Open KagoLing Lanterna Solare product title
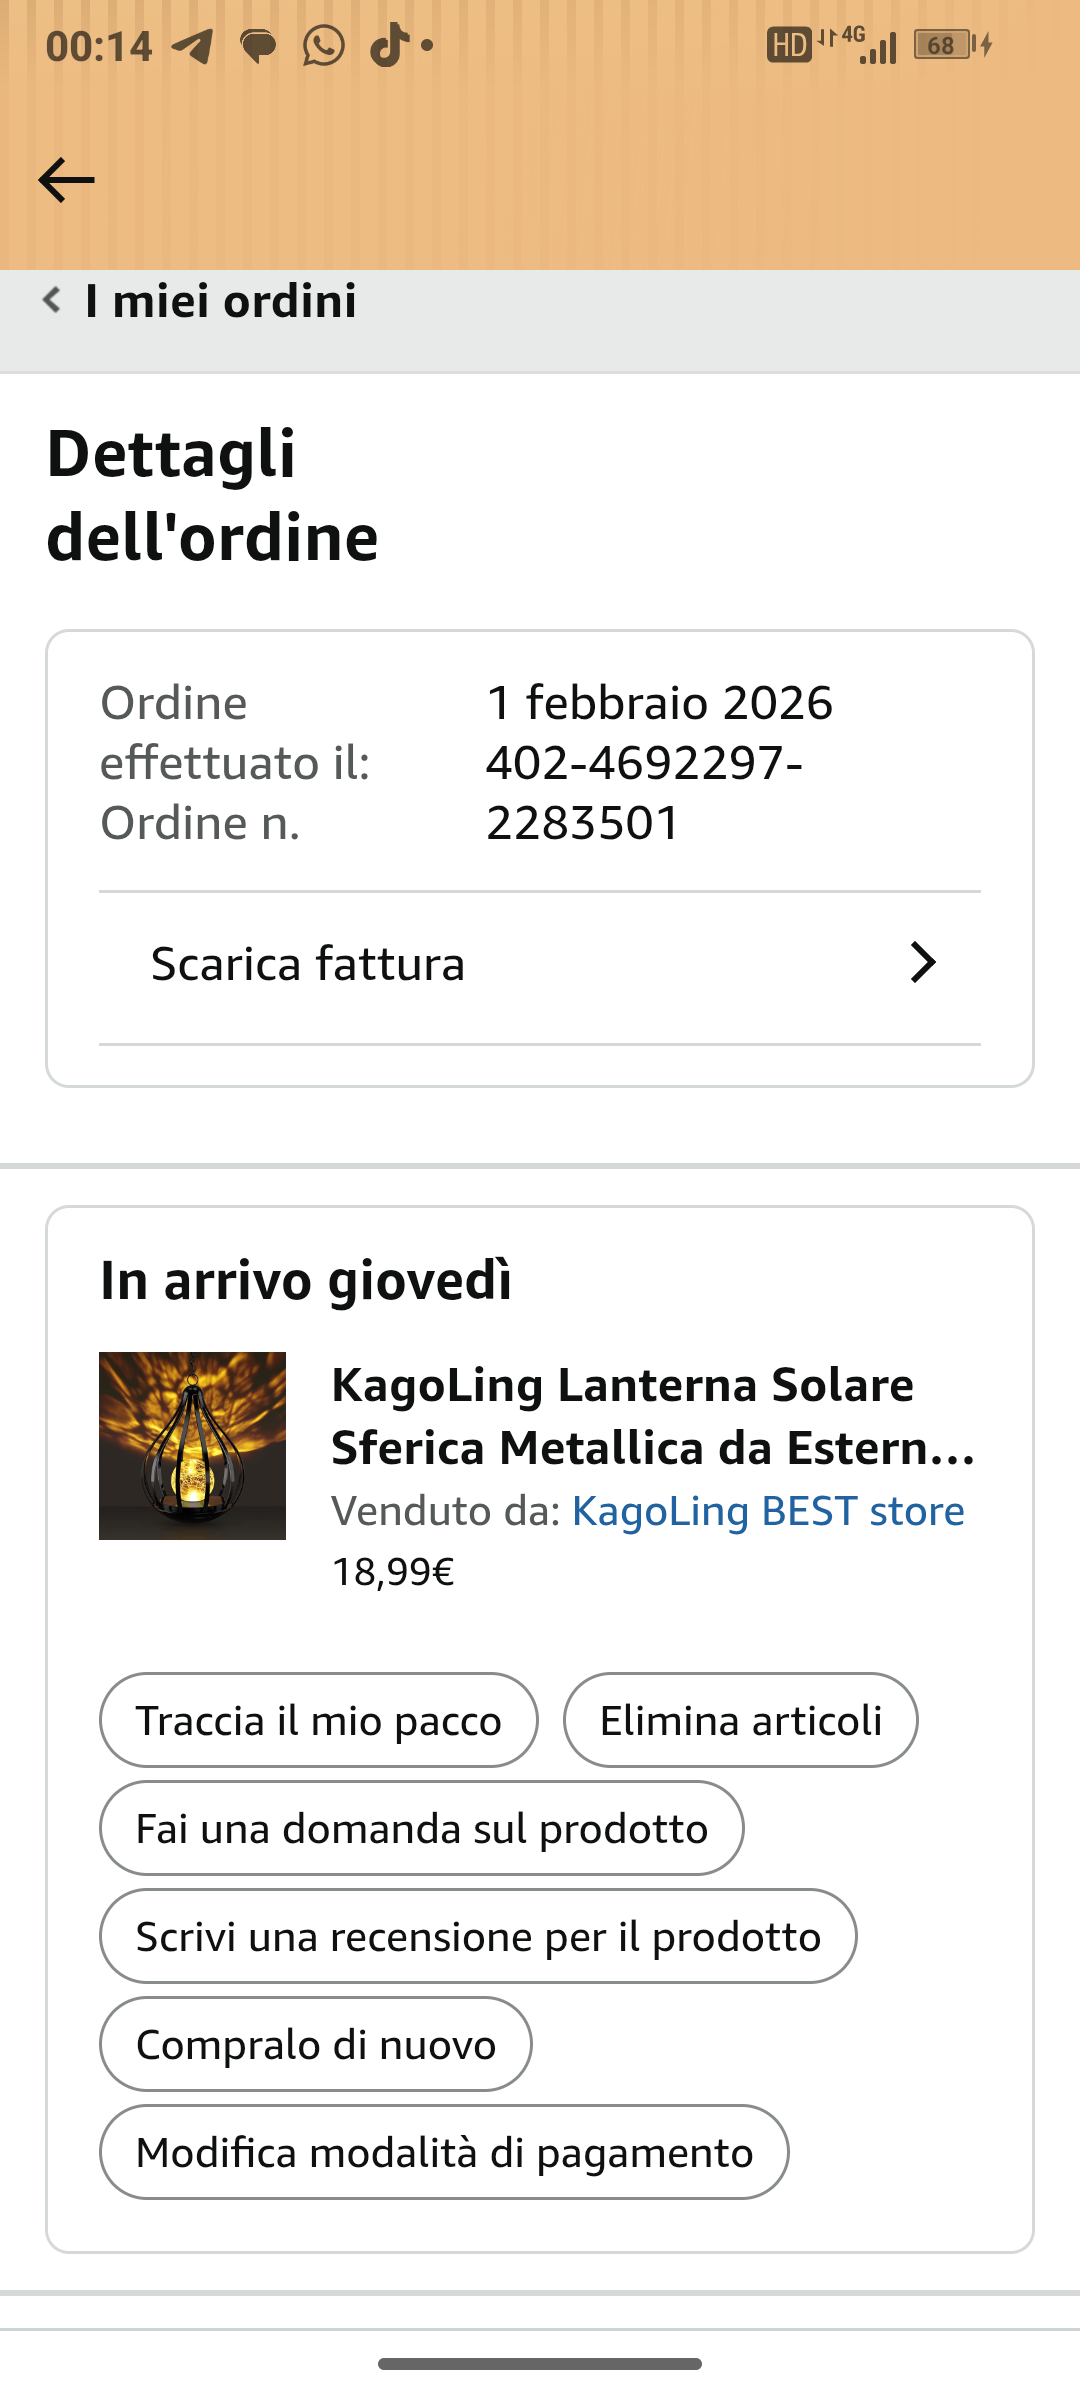The height and width of the screenshot is (2400, 1080). tap(652, 1416)
